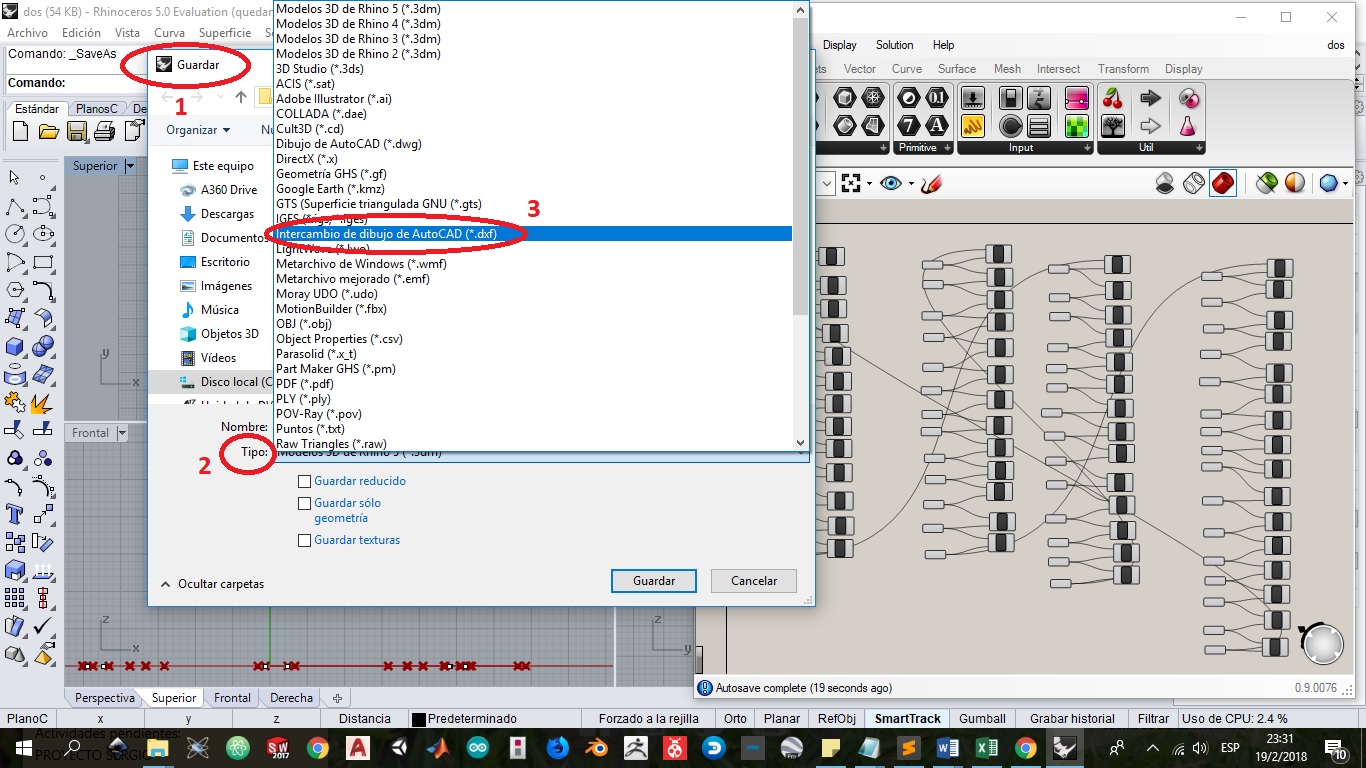The height and width of the screenshot is (768, 1366).
Task: Click the black Predeterminado layer swatch
Action: click(x=419, y=719)
